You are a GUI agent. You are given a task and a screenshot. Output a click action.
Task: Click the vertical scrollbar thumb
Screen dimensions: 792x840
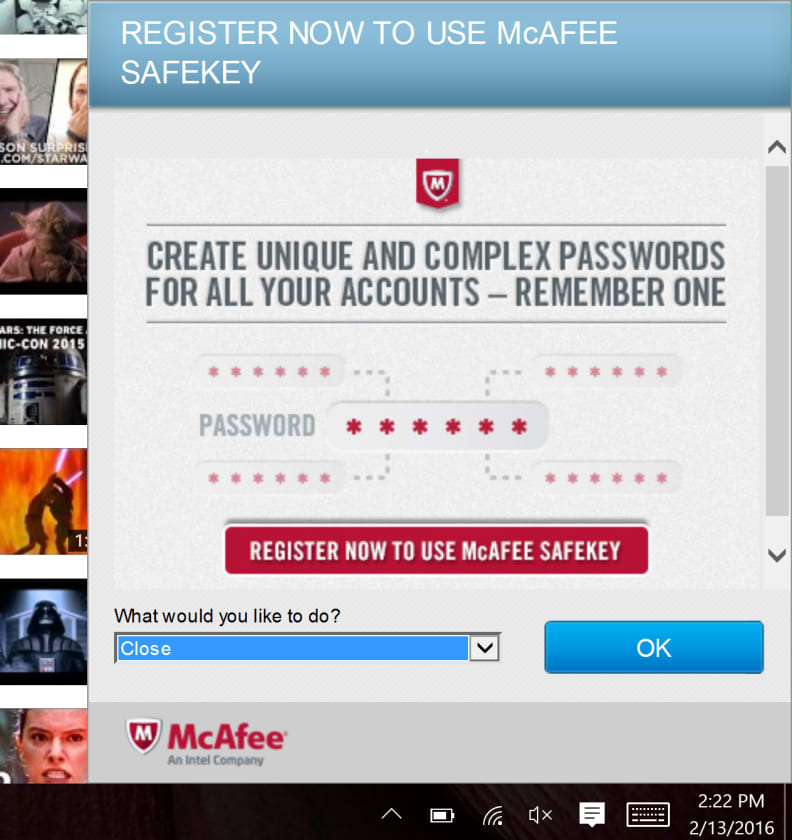click(x=776, y=341)
